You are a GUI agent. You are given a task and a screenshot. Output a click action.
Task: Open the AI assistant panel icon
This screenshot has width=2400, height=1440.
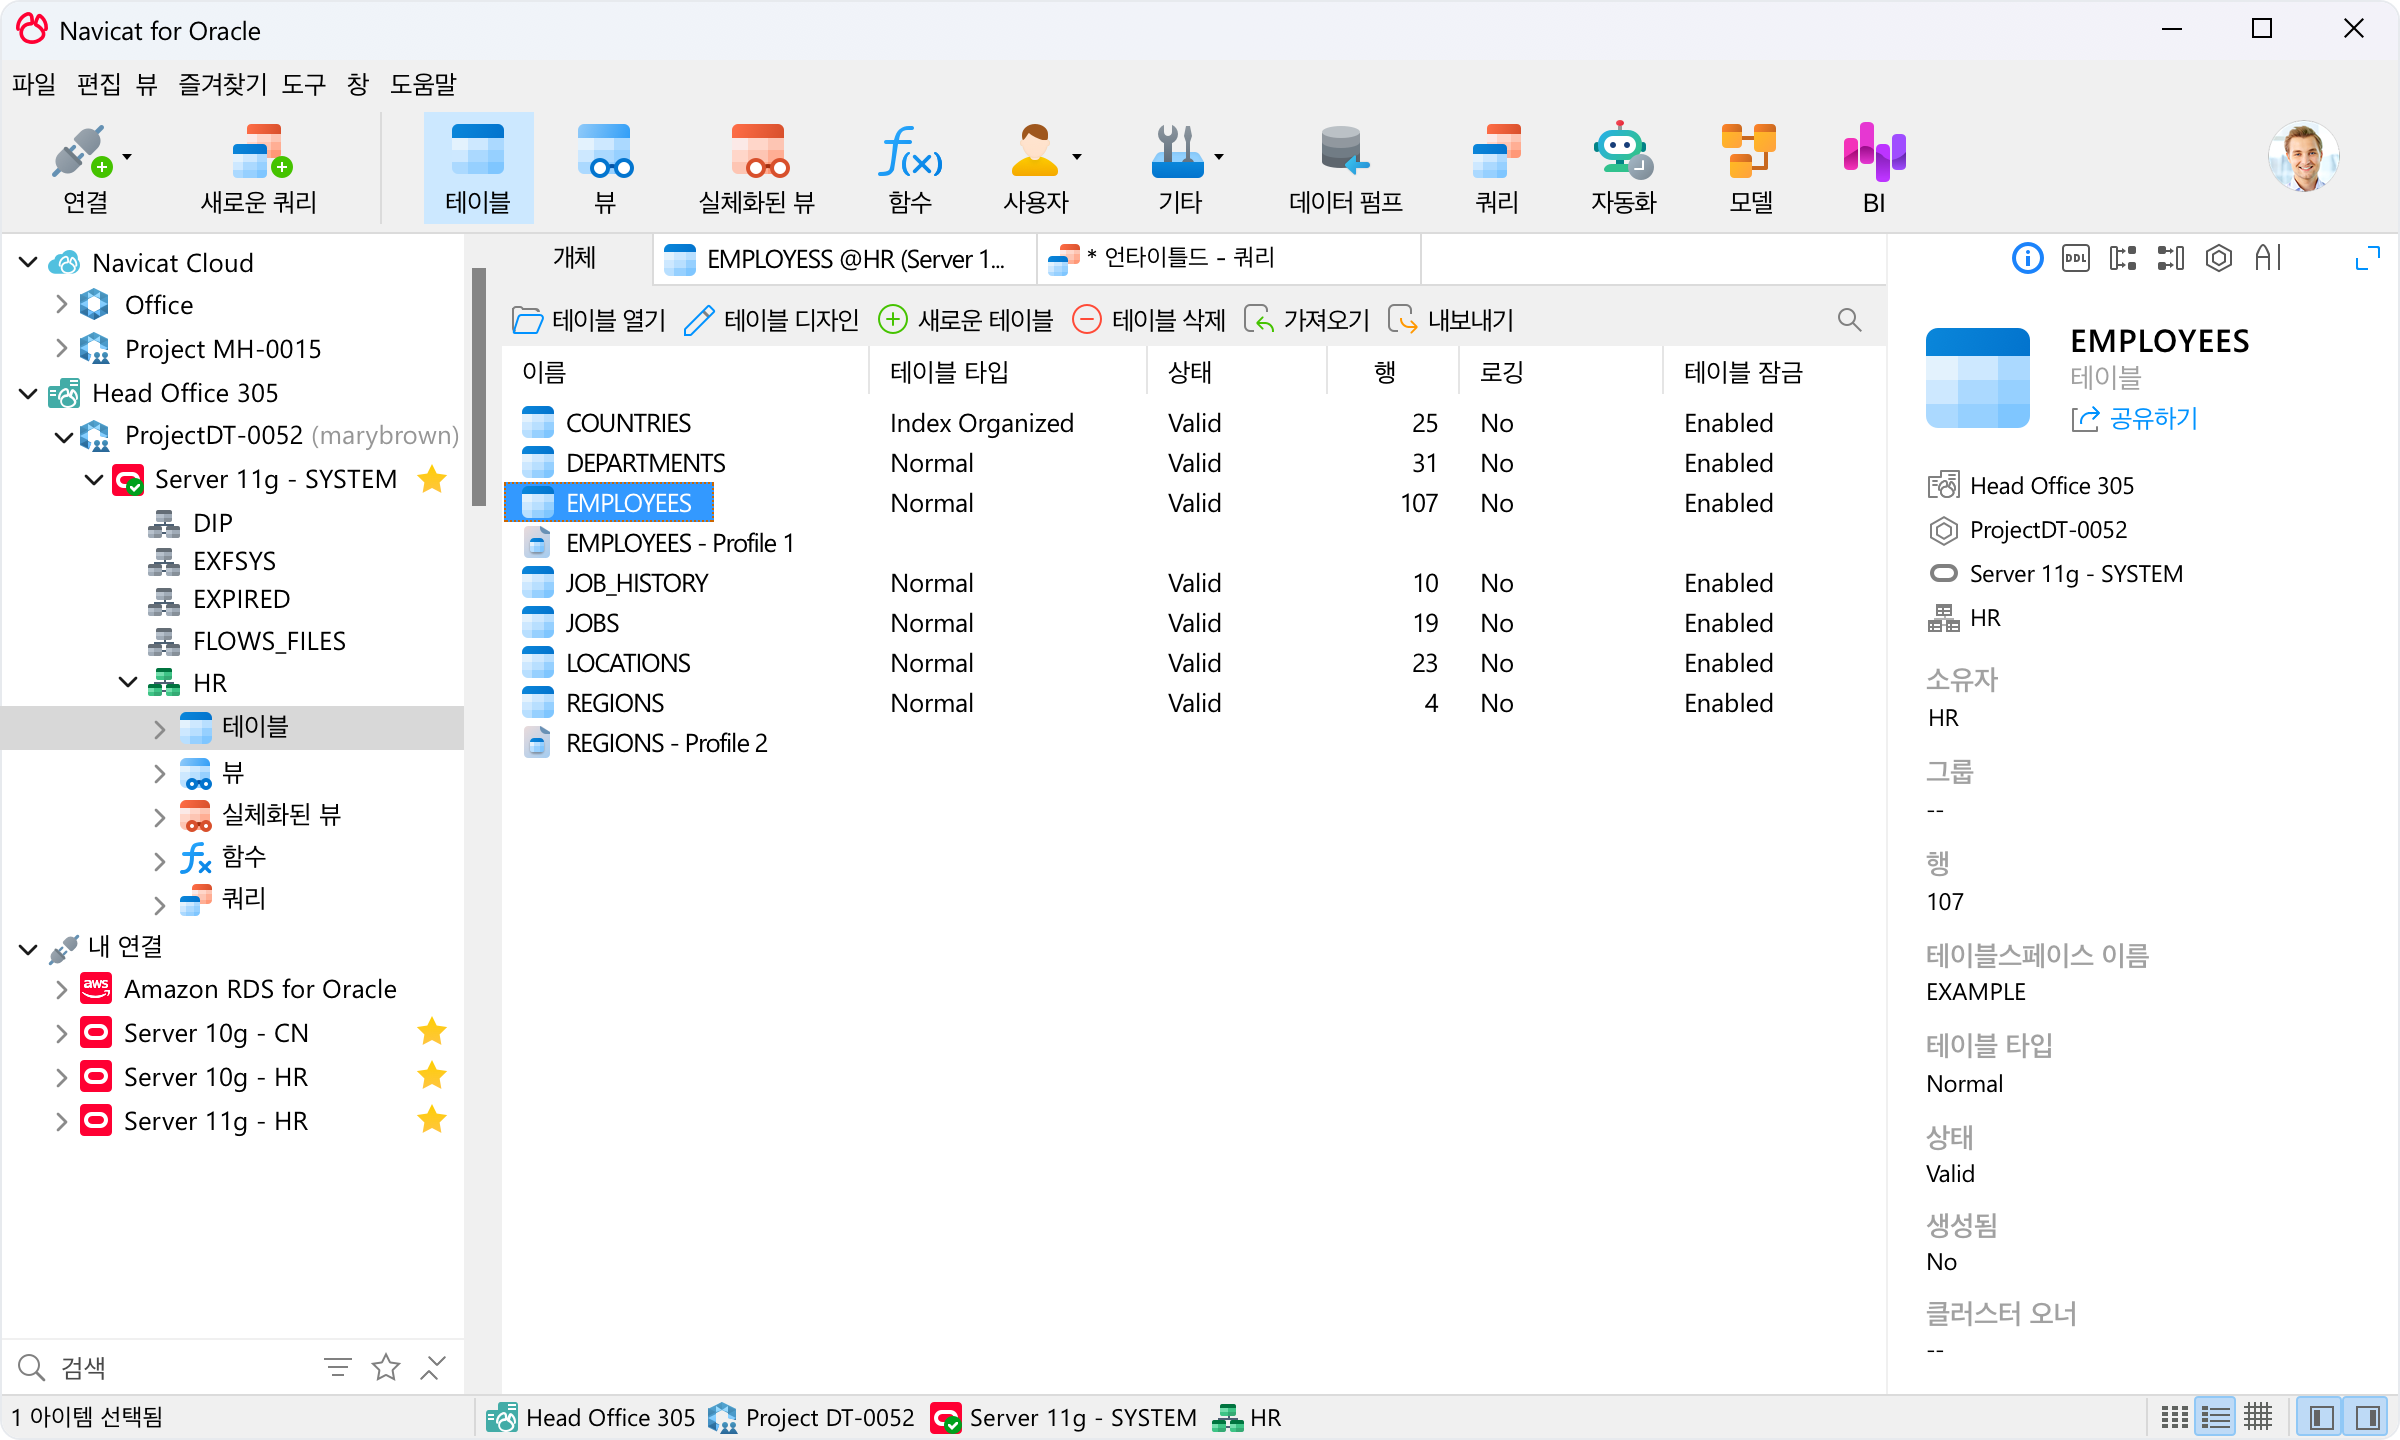[x=2268, y=259]
